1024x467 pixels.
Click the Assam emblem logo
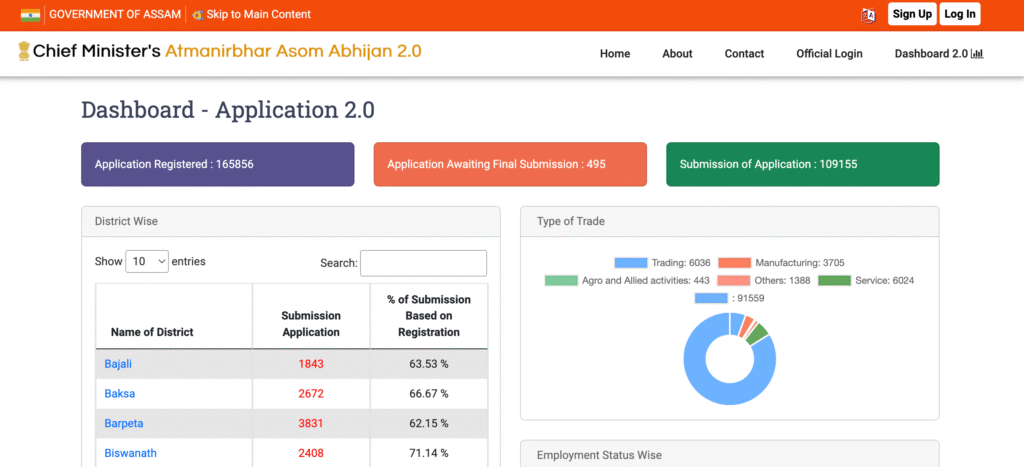pyautogui.click(x=24, y=51)
